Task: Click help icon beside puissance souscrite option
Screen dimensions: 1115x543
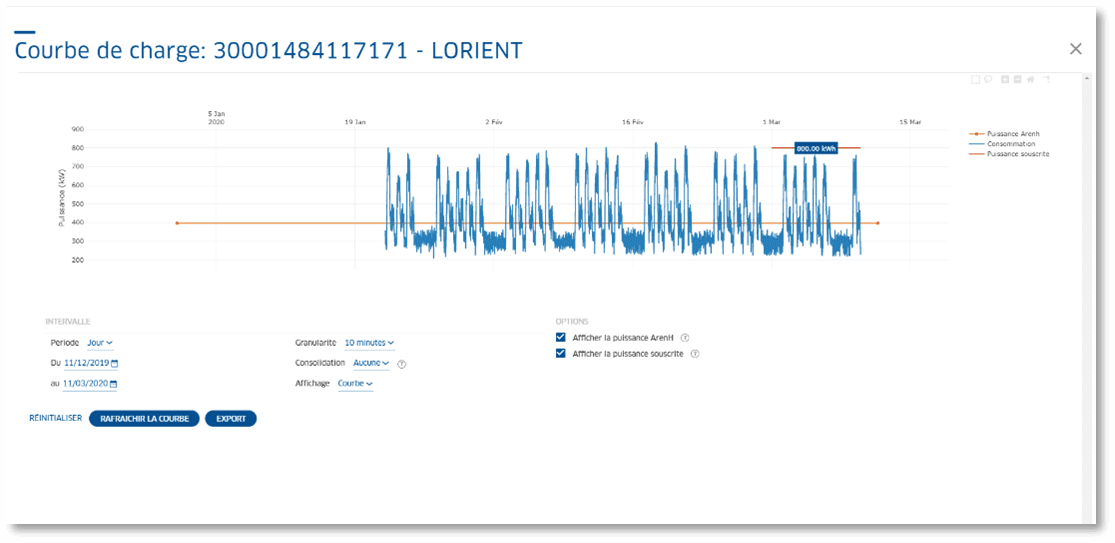Action: [x=694, y=354]
